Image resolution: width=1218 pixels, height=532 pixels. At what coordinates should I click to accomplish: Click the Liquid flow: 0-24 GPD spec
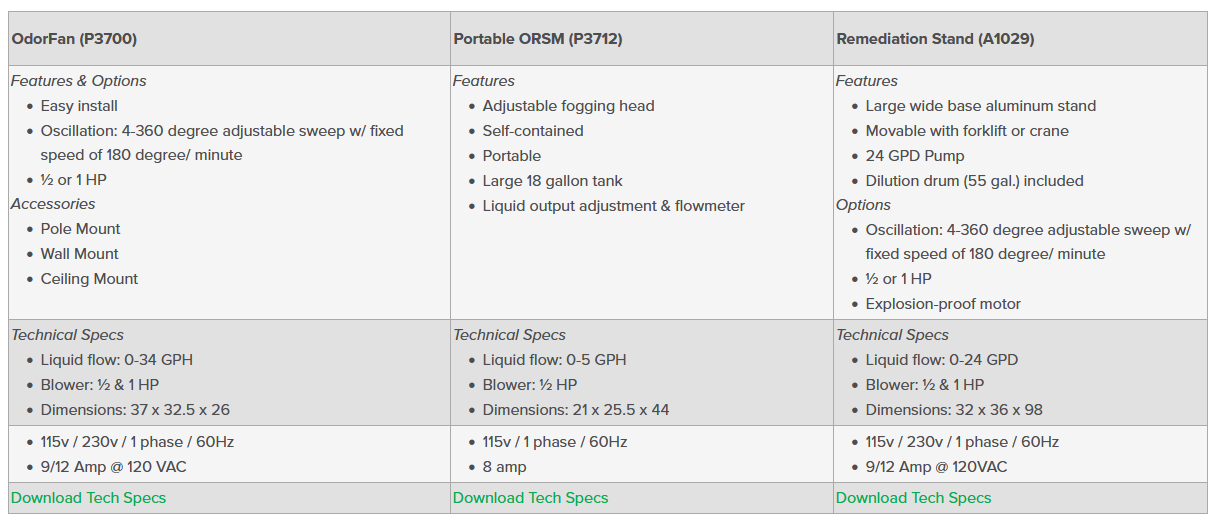pyautogui.click(x=941, y=360)
